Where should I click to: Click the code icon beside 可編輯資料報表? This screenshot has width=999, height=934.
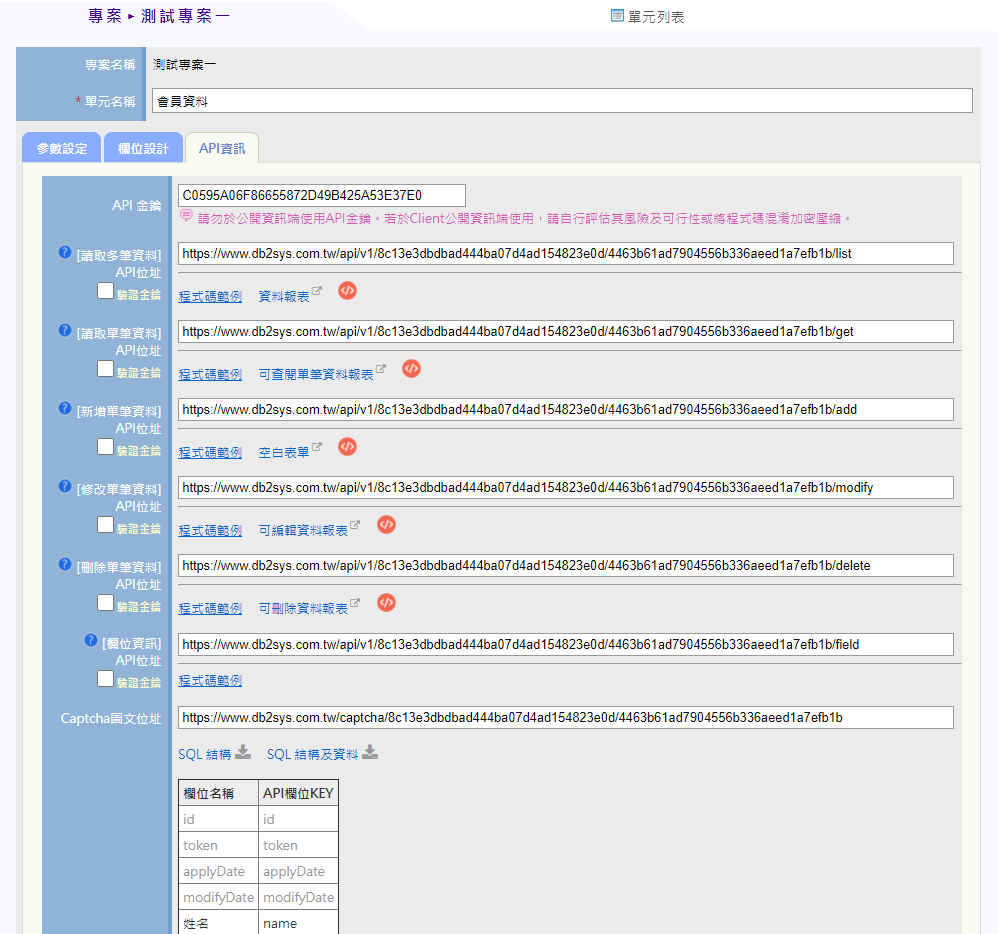386,525
